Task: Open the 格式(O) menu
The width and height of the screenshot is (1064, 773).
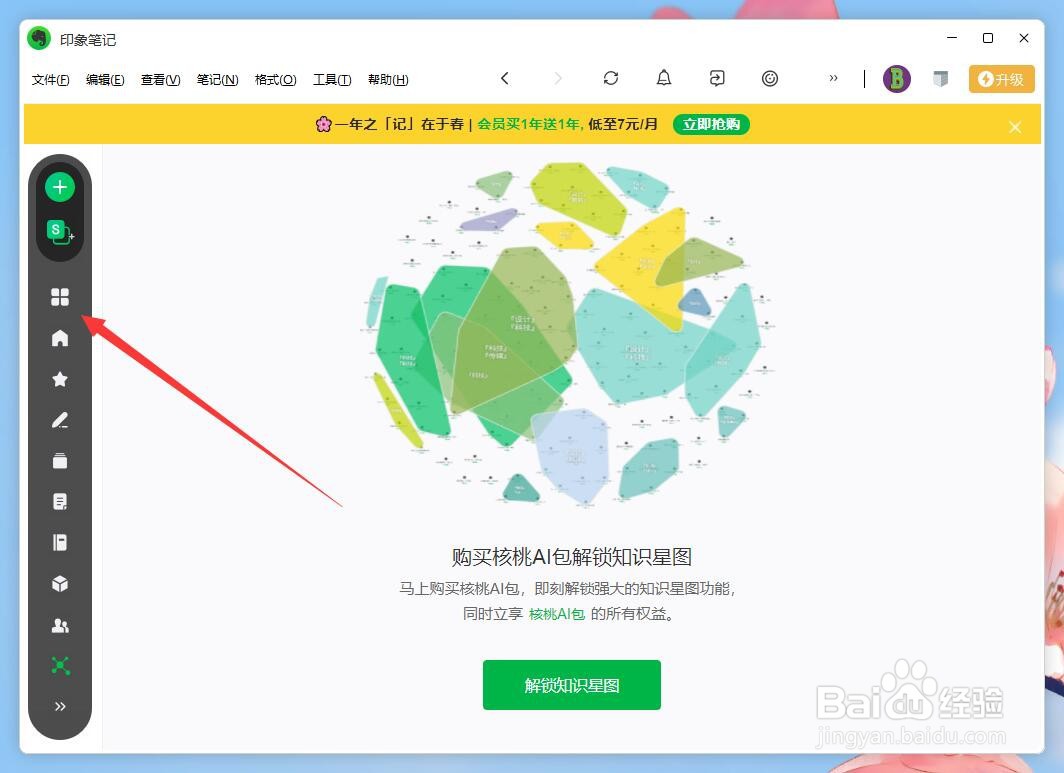Action: click(x=275, y=80)
